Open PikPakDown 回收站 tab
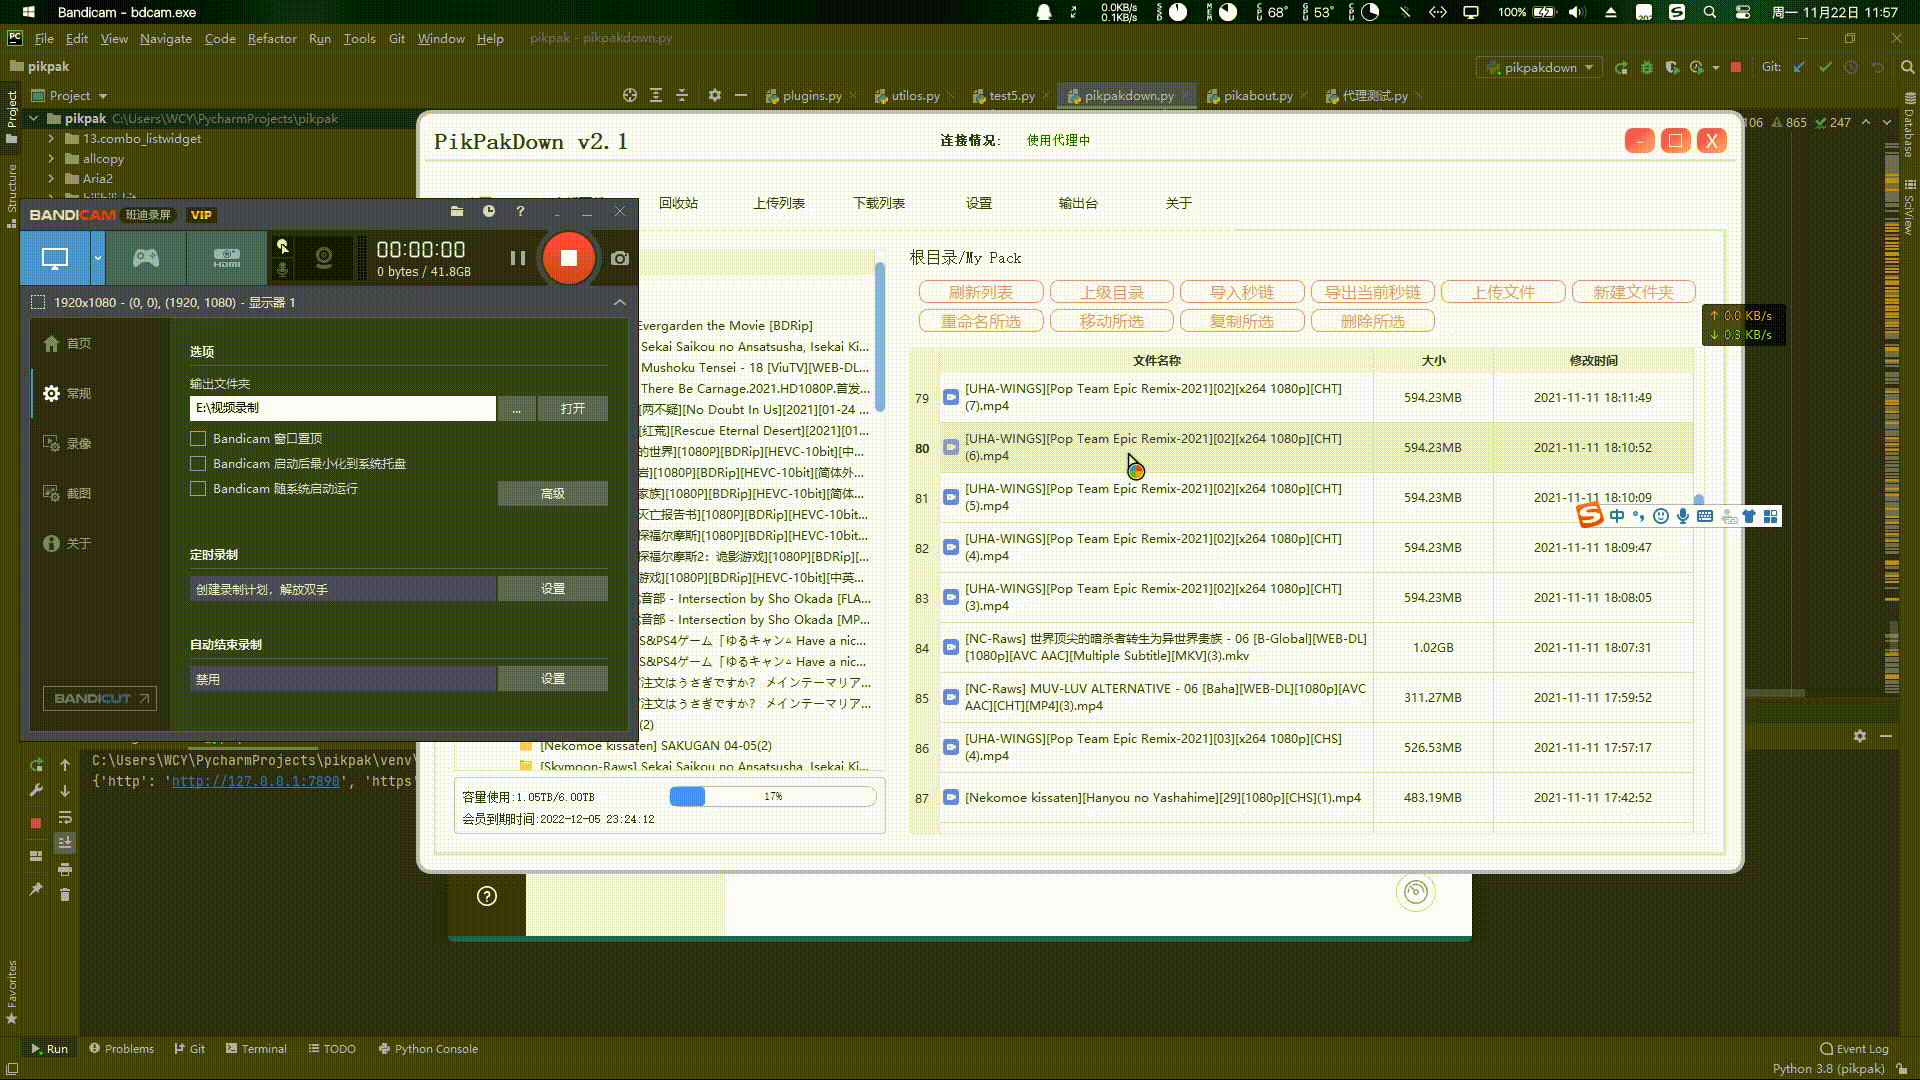 tap(678, 203)
